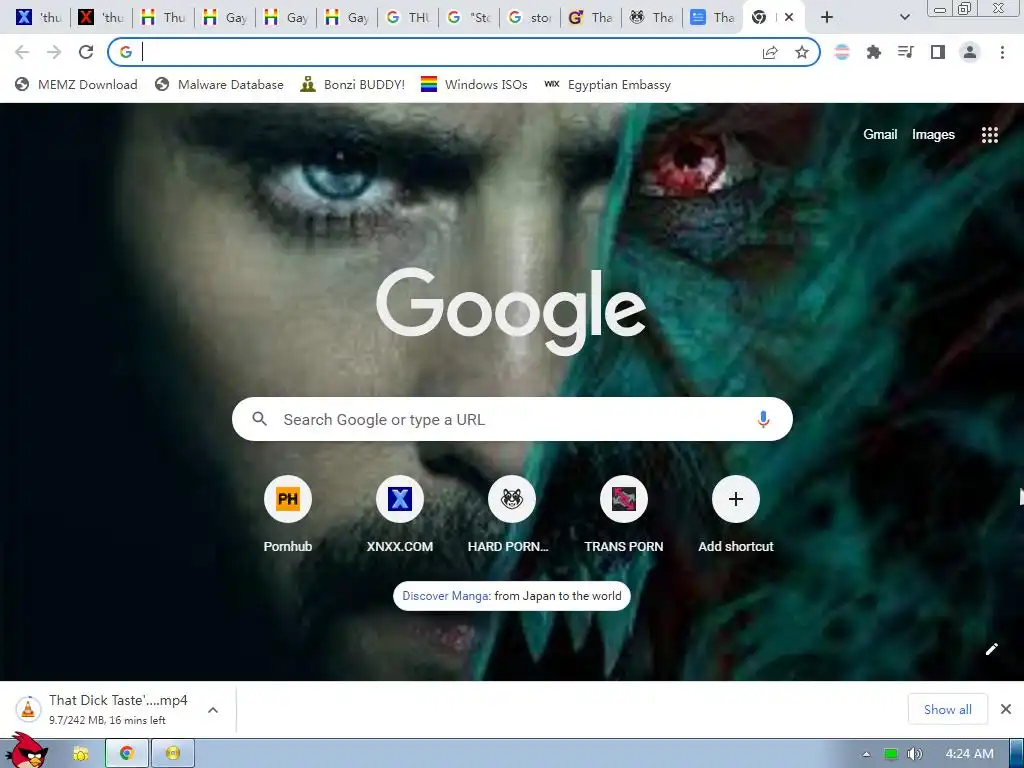Switch to the 'THU' Google tab
The image size is (1024, 768).
coord(408,18)
